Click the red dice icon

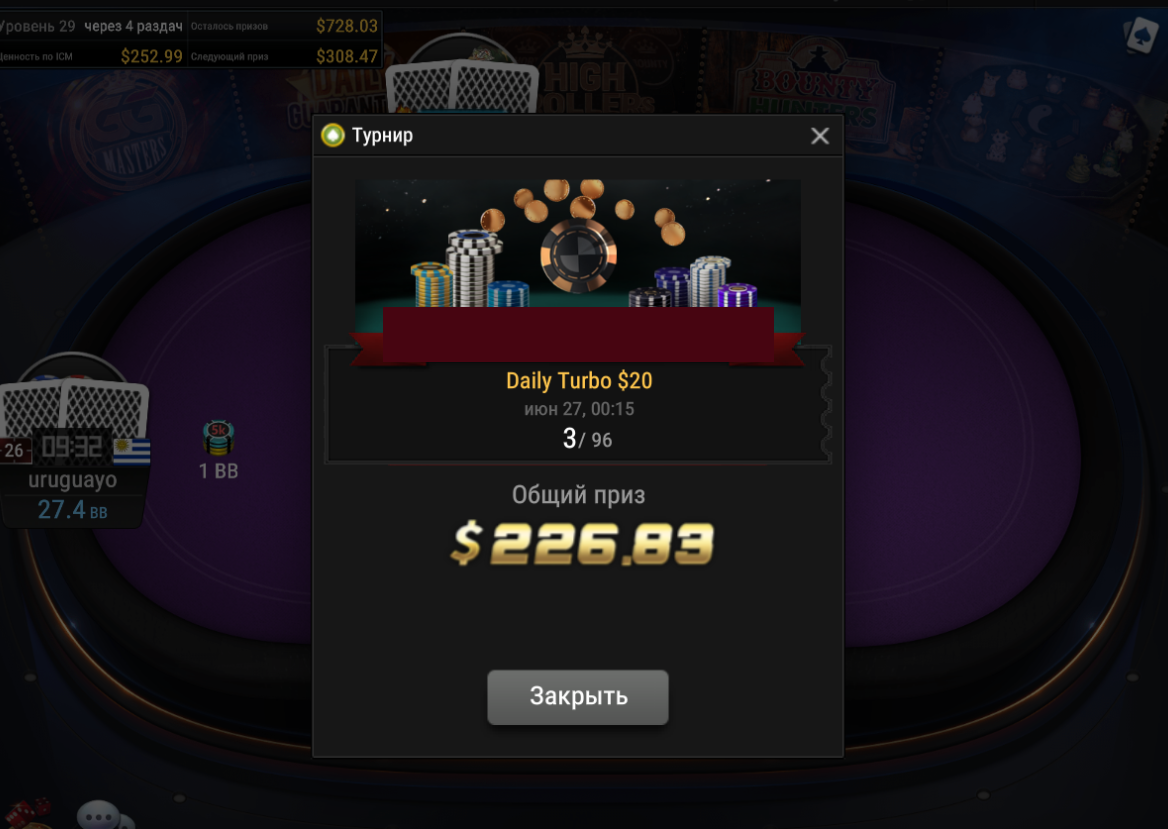click(27, 814)
